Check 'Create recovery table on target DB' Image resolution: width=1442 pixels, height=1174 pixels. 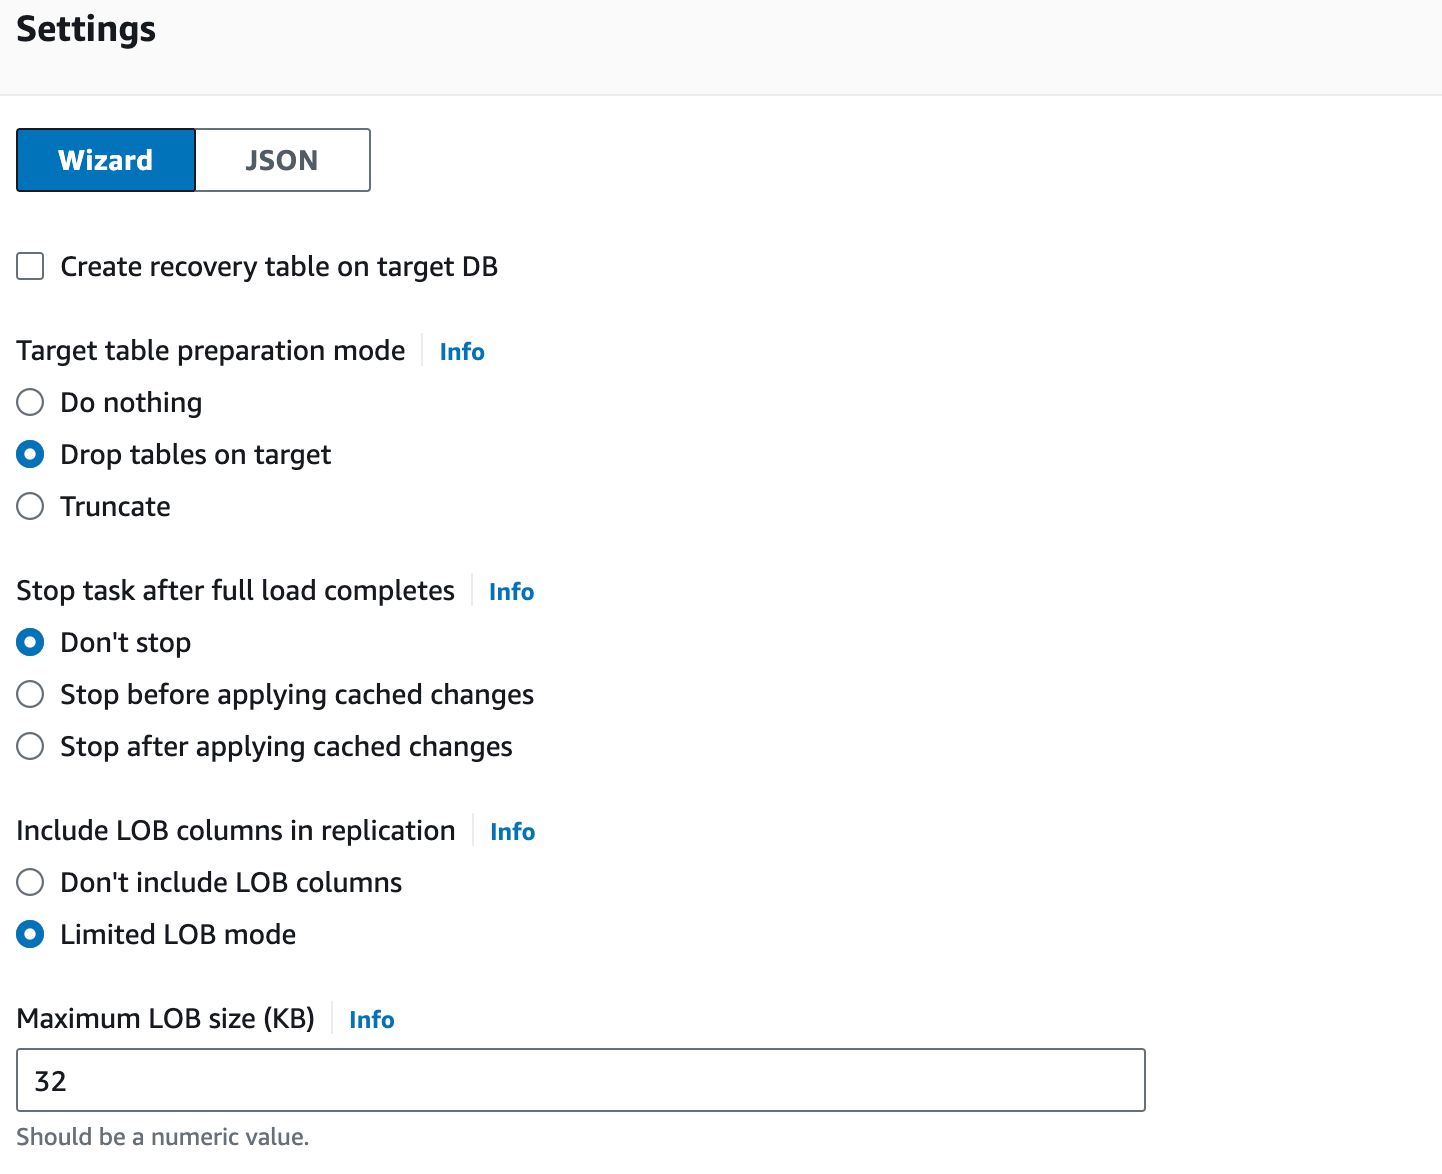click(x=29, y=266)
